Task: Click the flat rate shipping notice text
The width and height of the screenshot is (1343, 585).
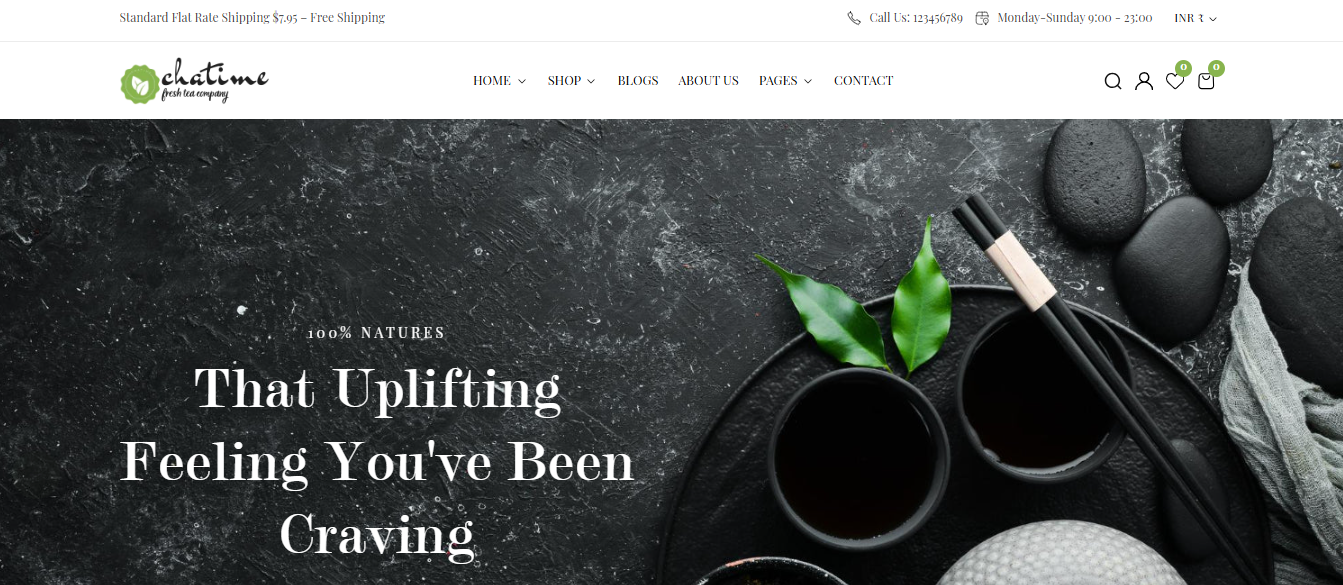Action: (252, 18)
